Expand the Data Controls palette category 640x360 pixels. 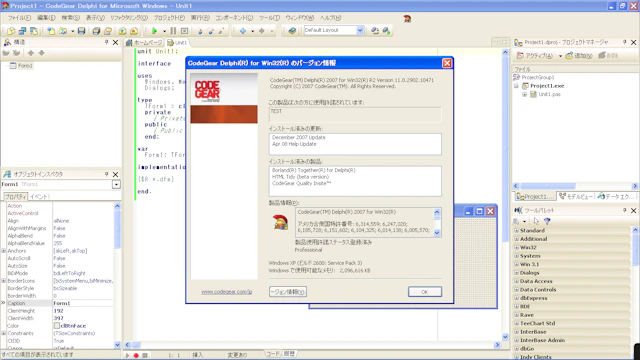tap(516, 290)
